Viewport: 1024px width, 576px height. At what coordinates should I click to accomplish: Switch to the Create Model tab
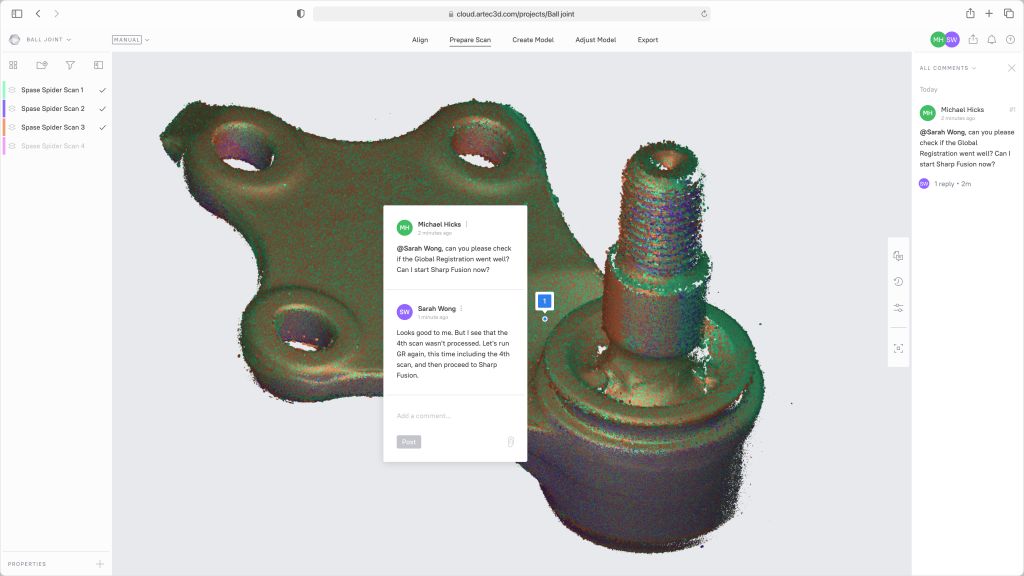coord(533,40)
